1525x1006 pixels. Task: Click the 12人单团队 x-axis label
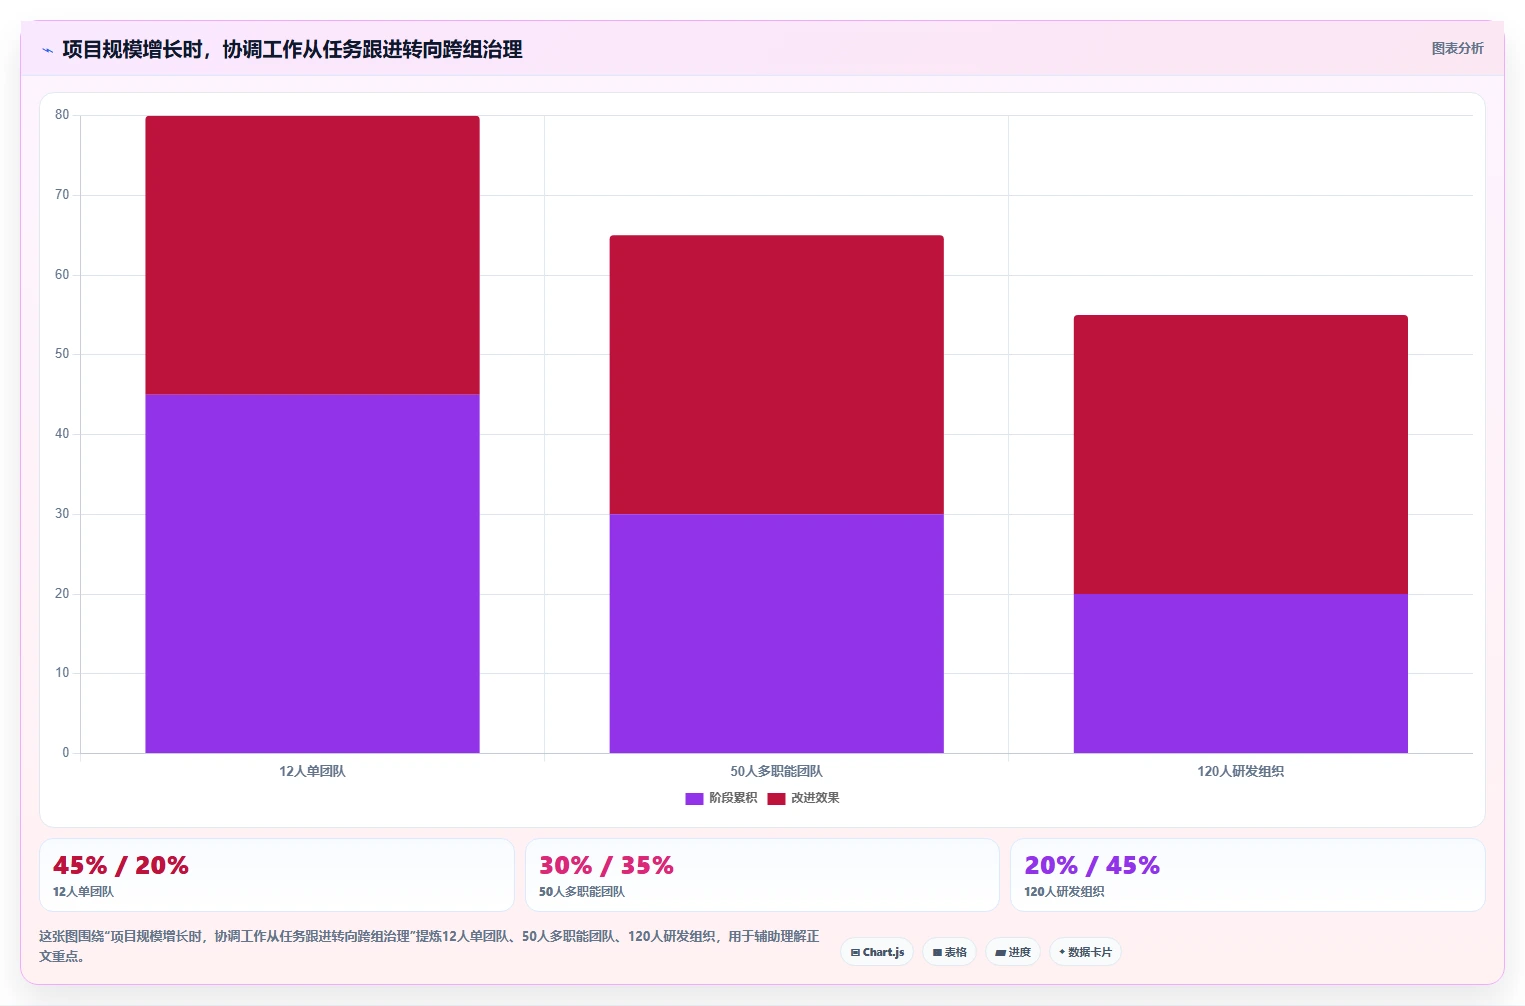[x=312, y=771]
